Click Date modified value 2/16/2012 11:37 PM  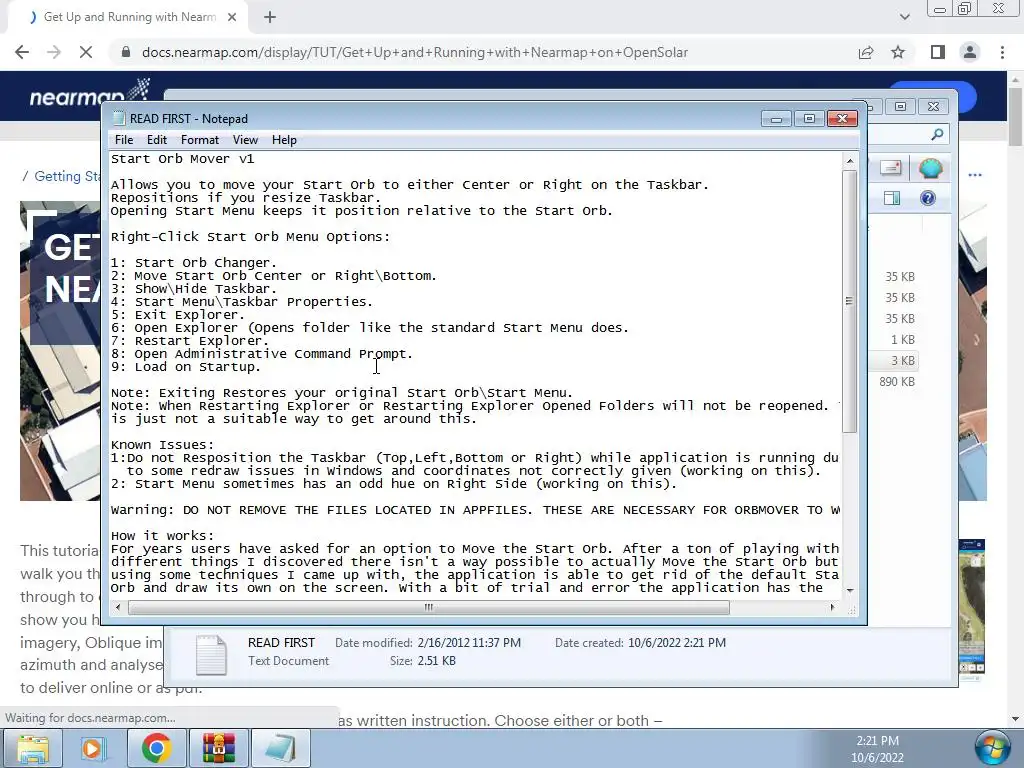(469, 643)
